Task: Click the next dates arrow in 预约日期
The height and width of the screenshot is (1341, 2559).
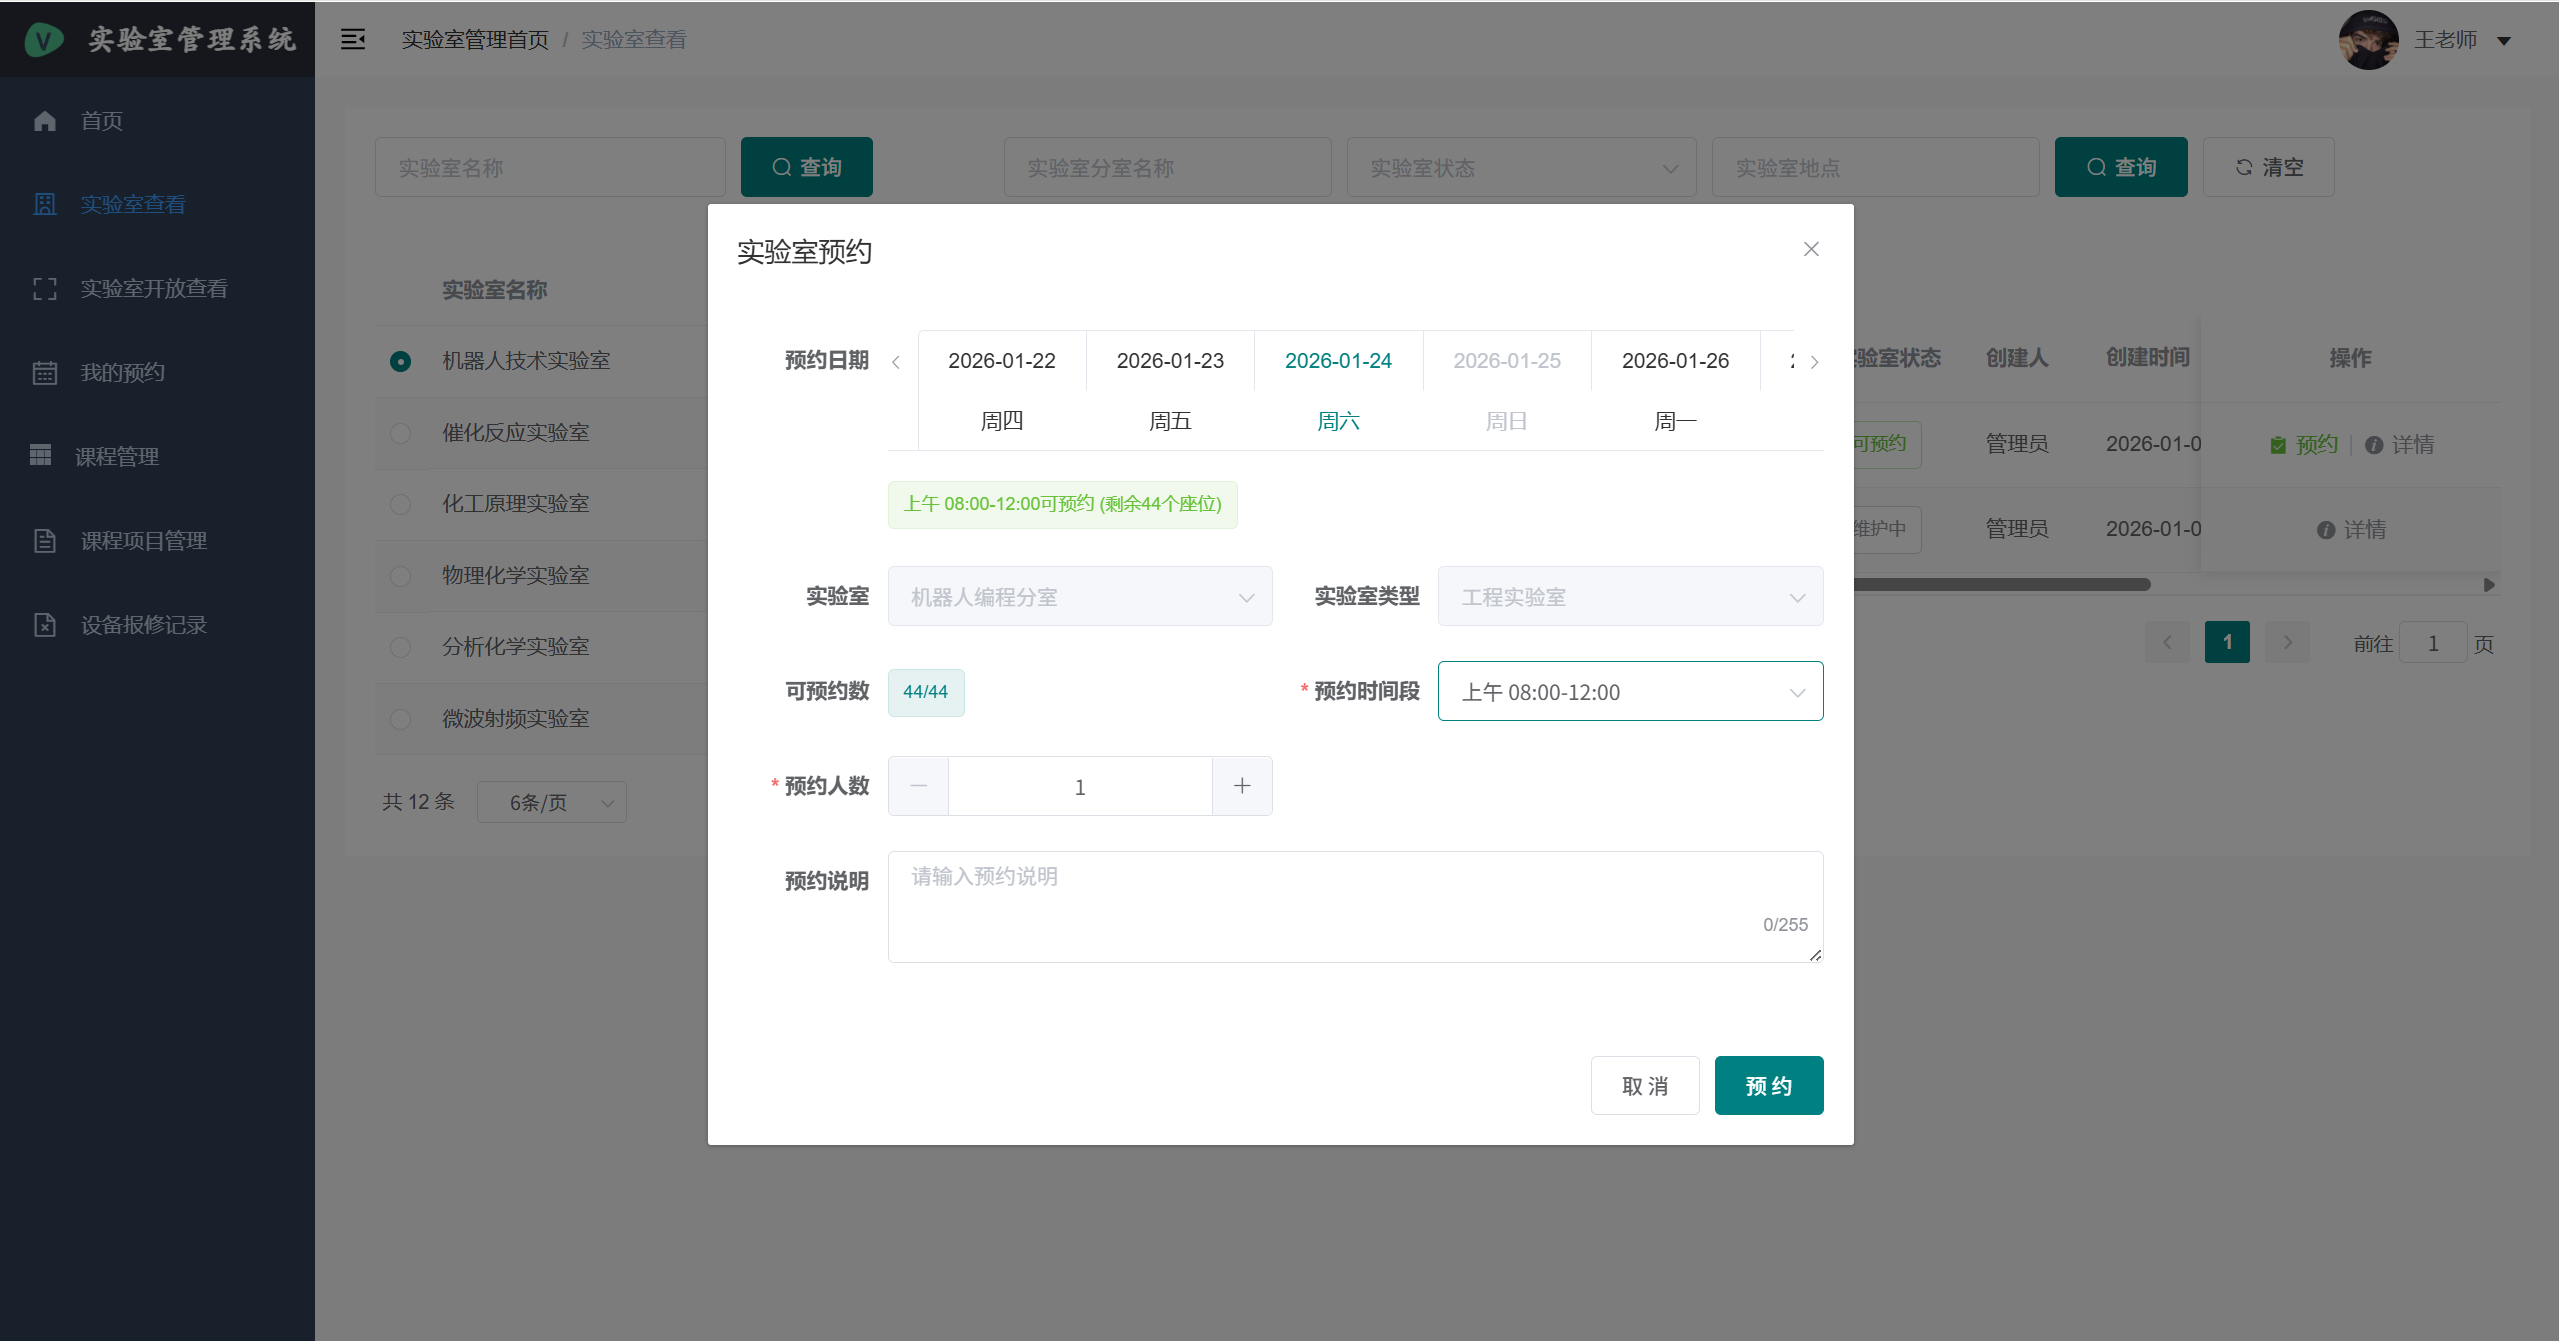Action: pyautogui.click(x=1814, y=362)
